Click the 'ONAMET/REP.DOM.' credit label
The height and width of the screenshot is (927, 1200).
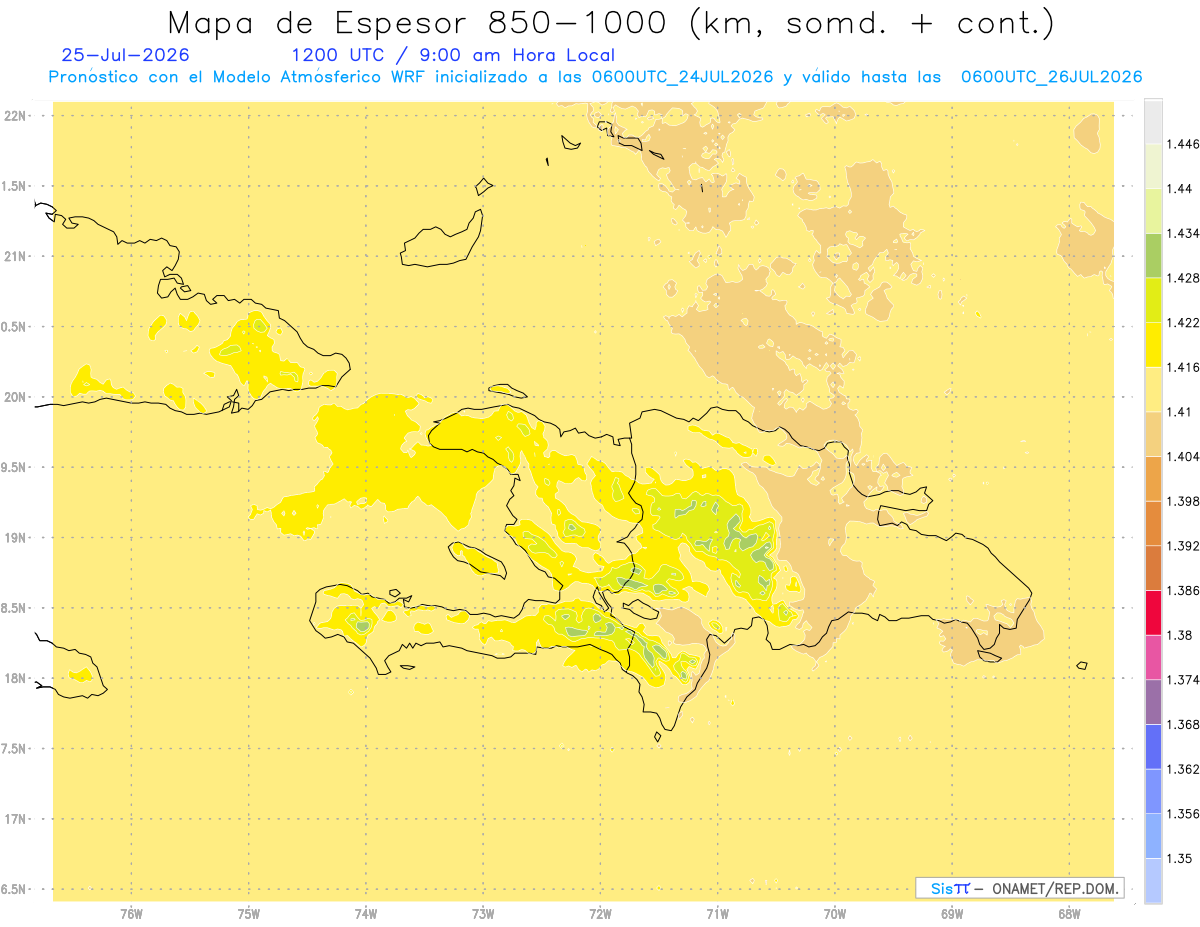click(x=1056, y=888)
